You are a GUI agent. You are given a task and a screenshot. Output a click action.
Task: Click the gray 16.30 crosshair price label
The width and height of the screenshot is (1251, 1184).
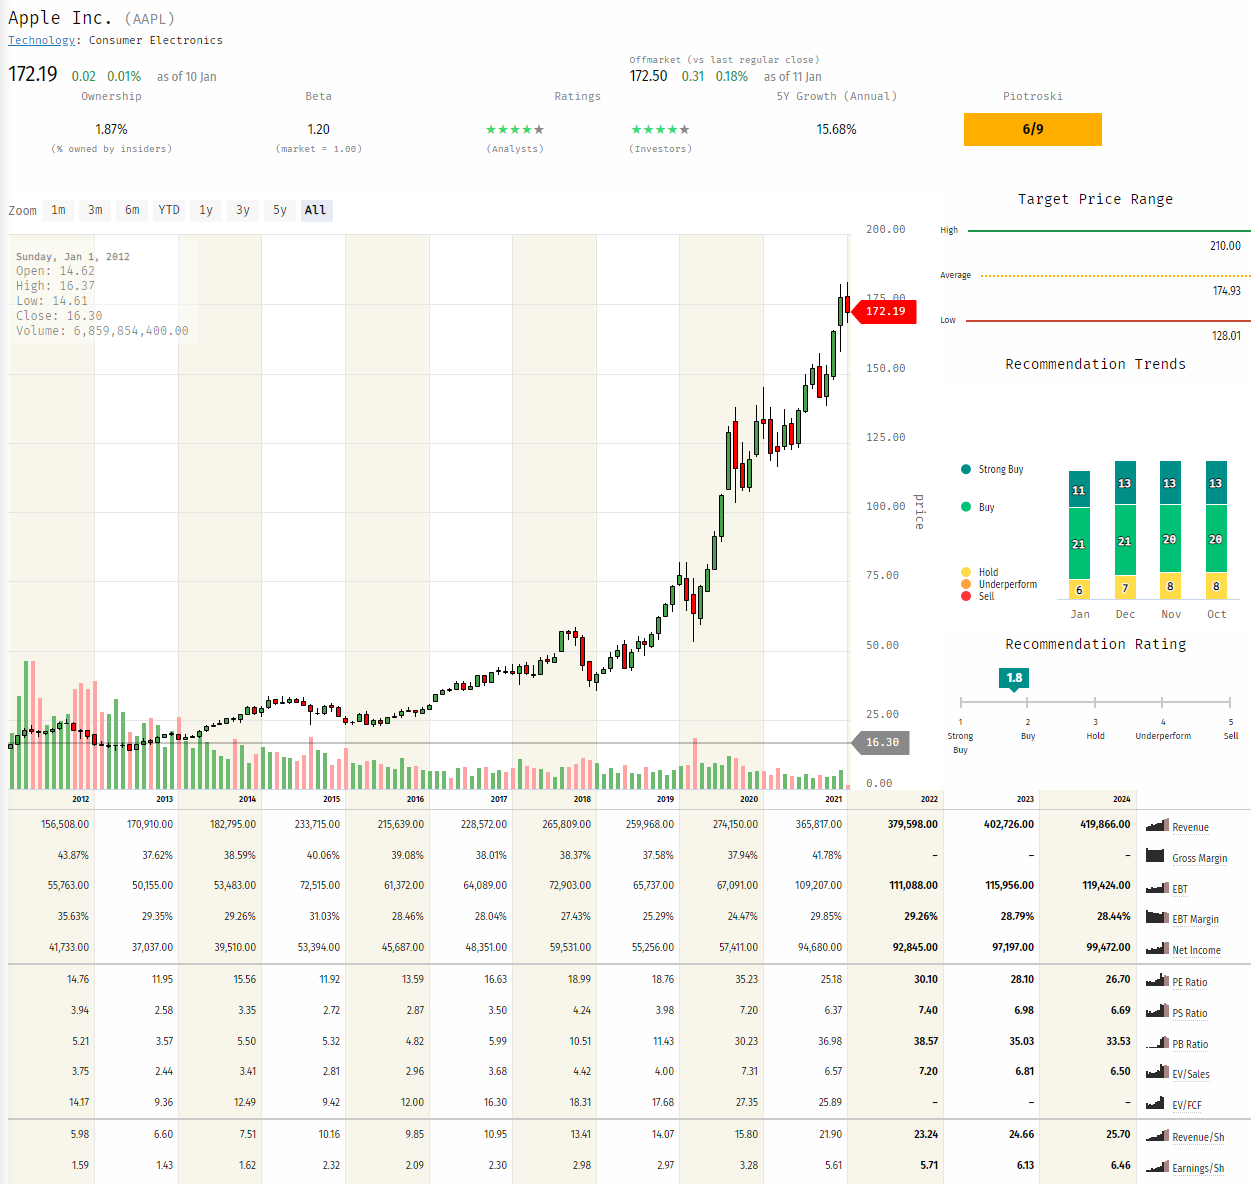tap(880, 742)
